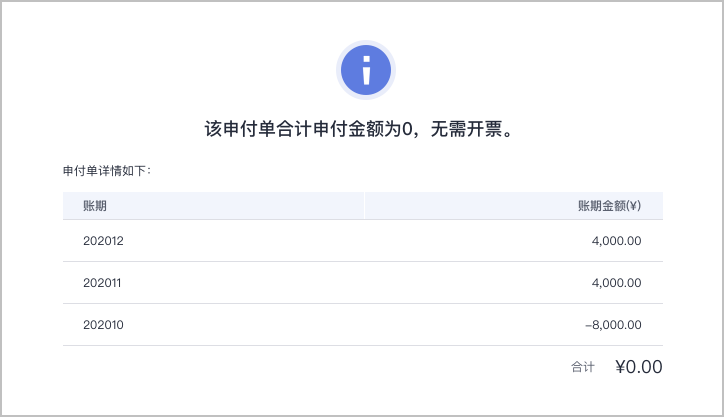724x417 pixels.
Task: Click the divider between table header columns
Action: click(364, 205)
